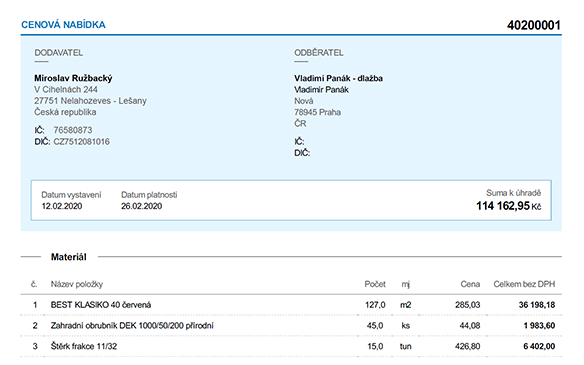Click the Cena column header
Image resolution: width=584 pixels, height=365 pixels.
470,284
